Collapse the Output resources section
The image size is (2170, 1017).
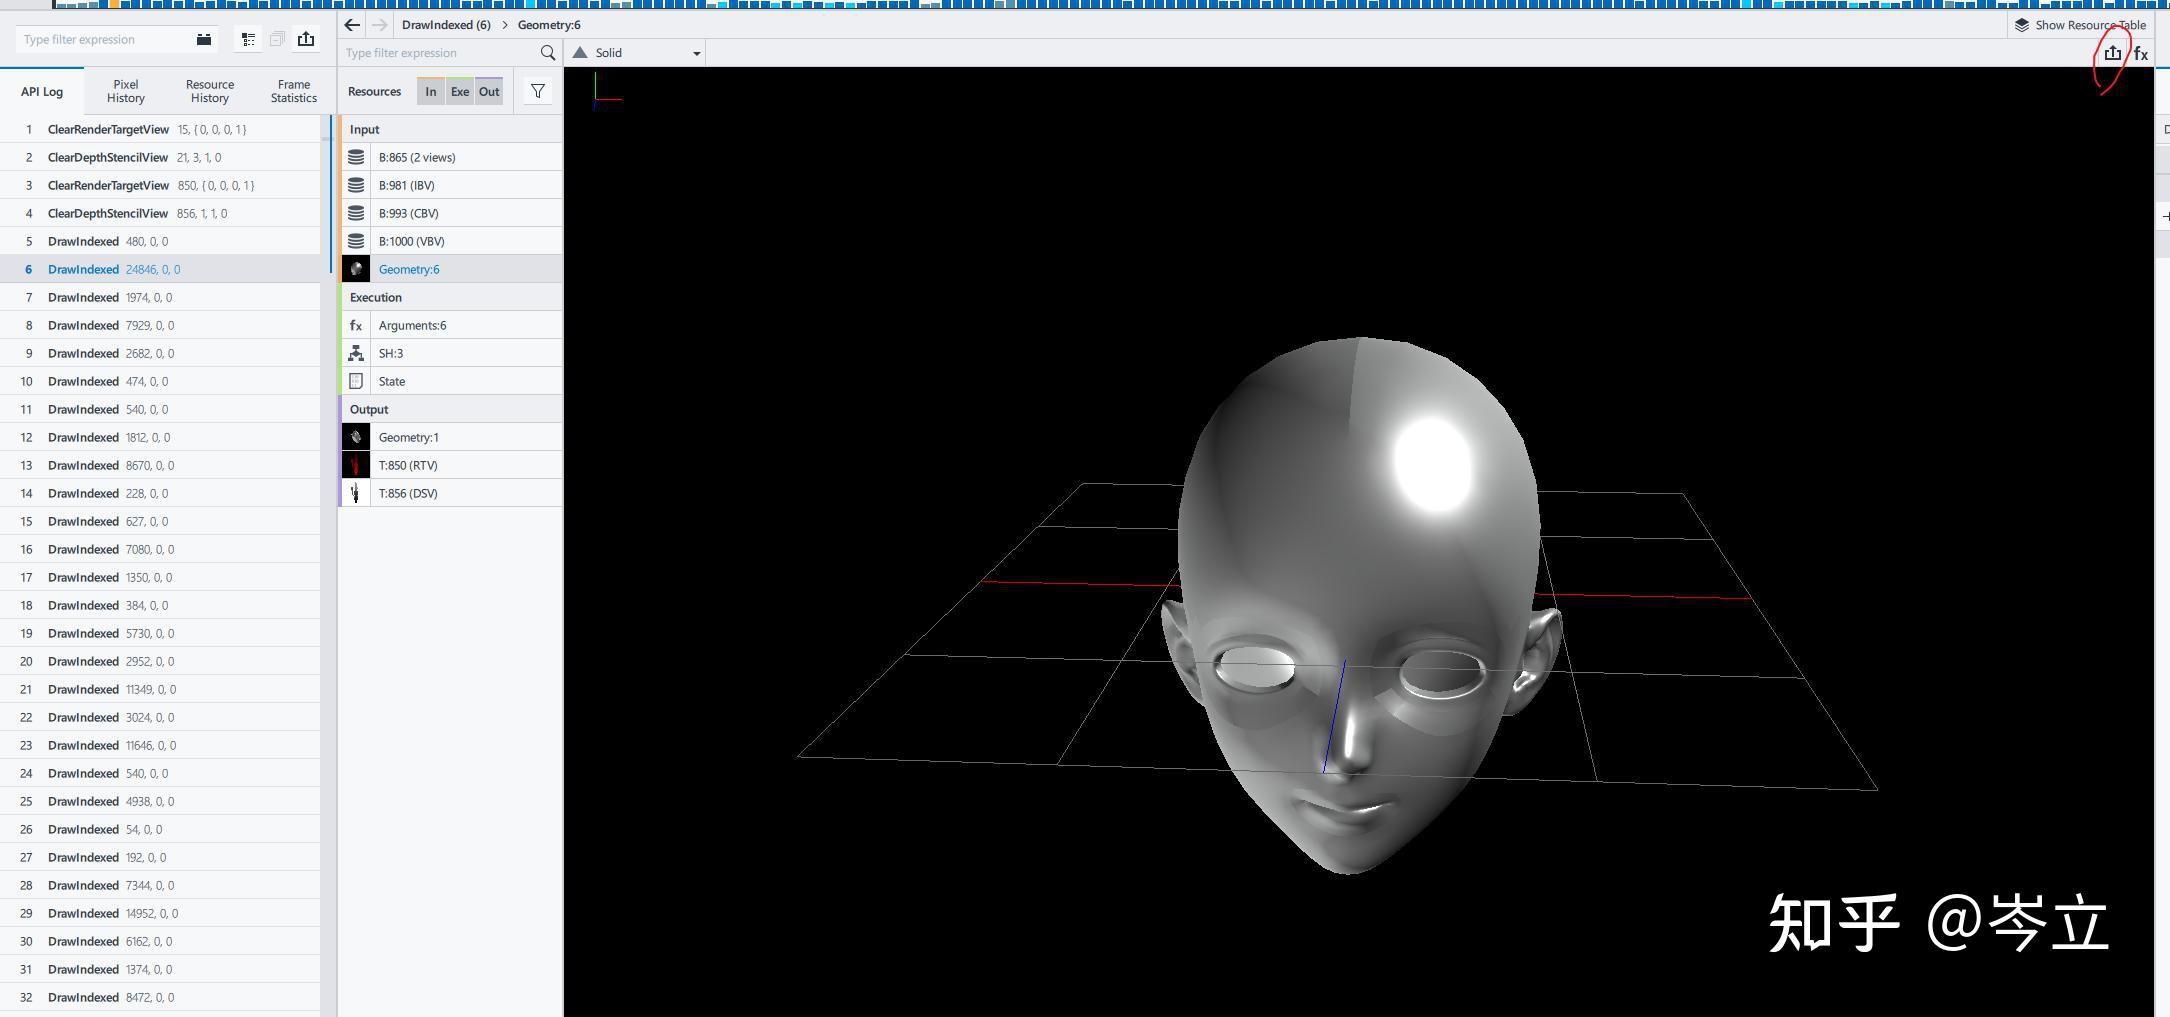369,409
